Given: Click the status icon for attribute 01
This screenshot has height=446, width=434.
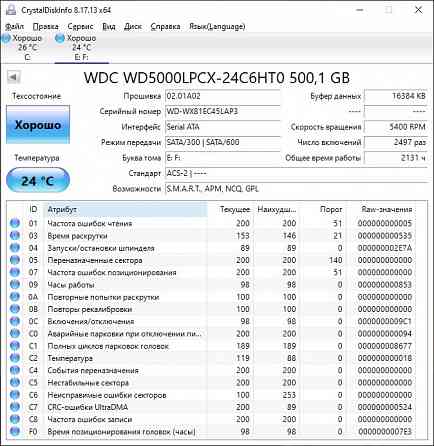Looking at the screenshot, I should (15, 223).
